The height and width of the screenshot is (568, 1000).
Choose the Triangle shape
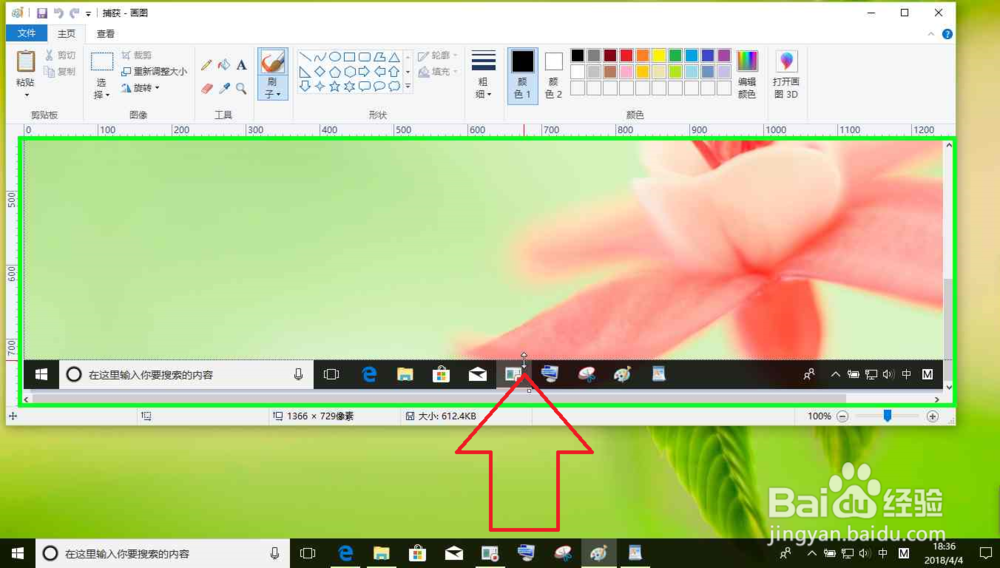394,57
